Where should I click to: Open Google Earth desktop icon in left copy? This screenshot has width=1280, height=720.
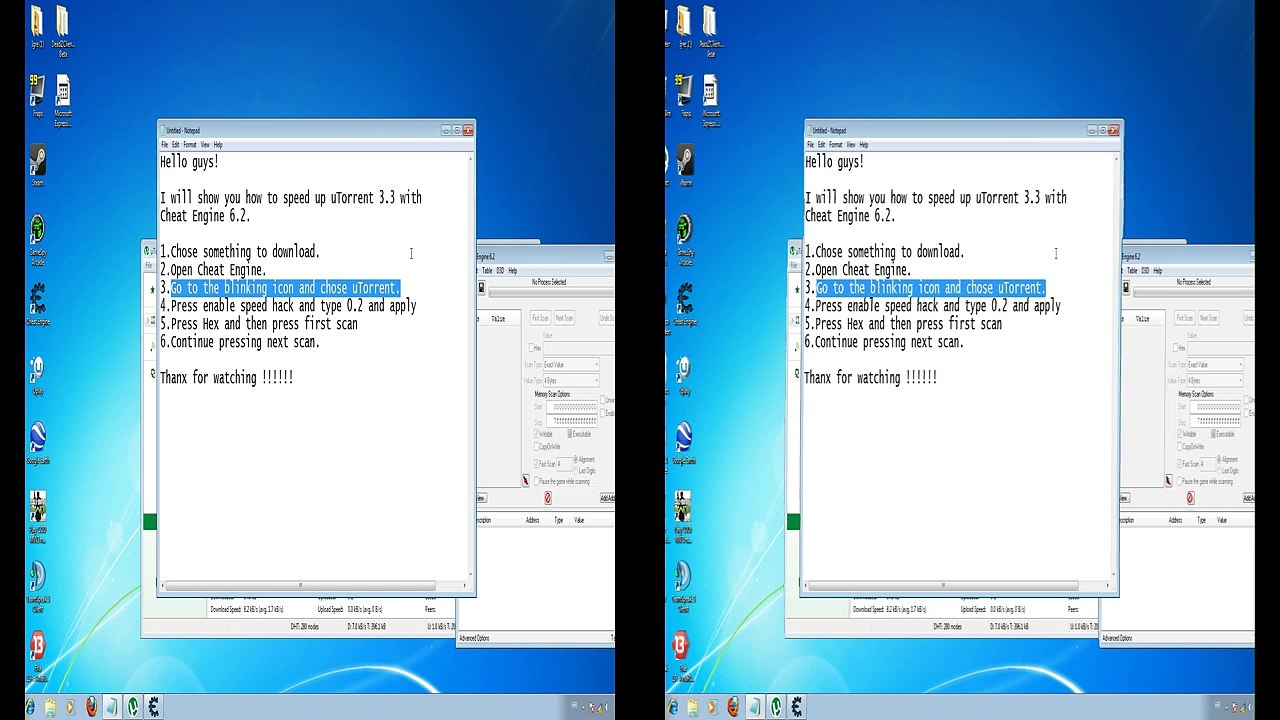tap(38, 442)
